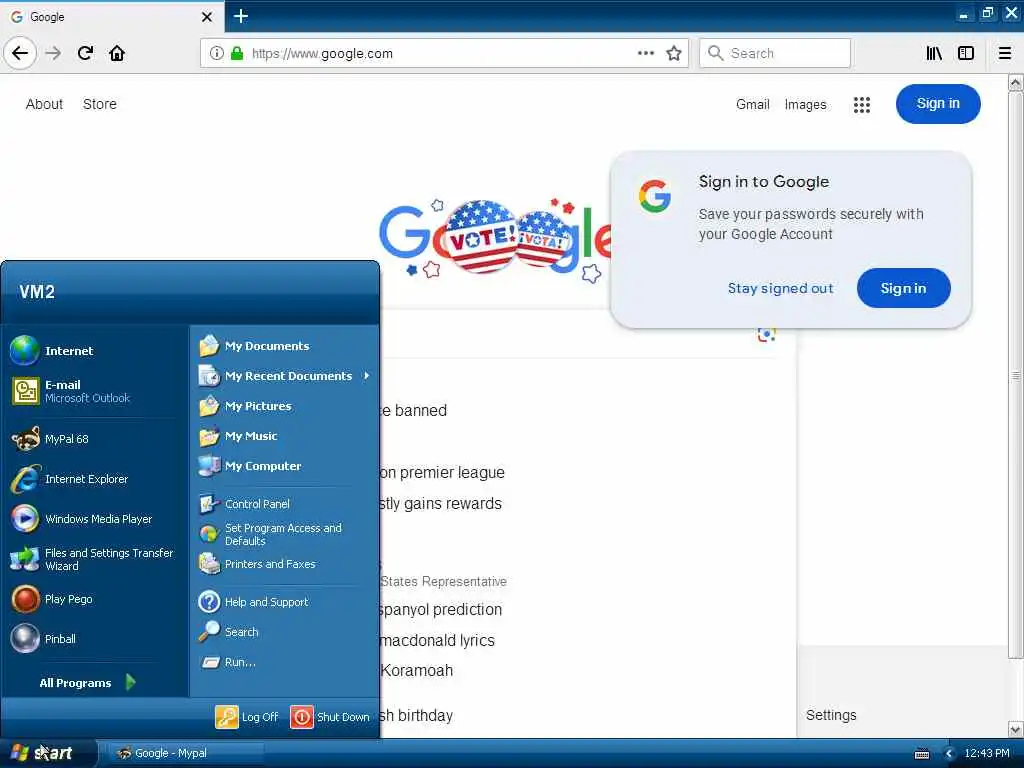Bookmark this page with star icon
The width and height of the screenshot is (1024, 768).
click(674, 53)
